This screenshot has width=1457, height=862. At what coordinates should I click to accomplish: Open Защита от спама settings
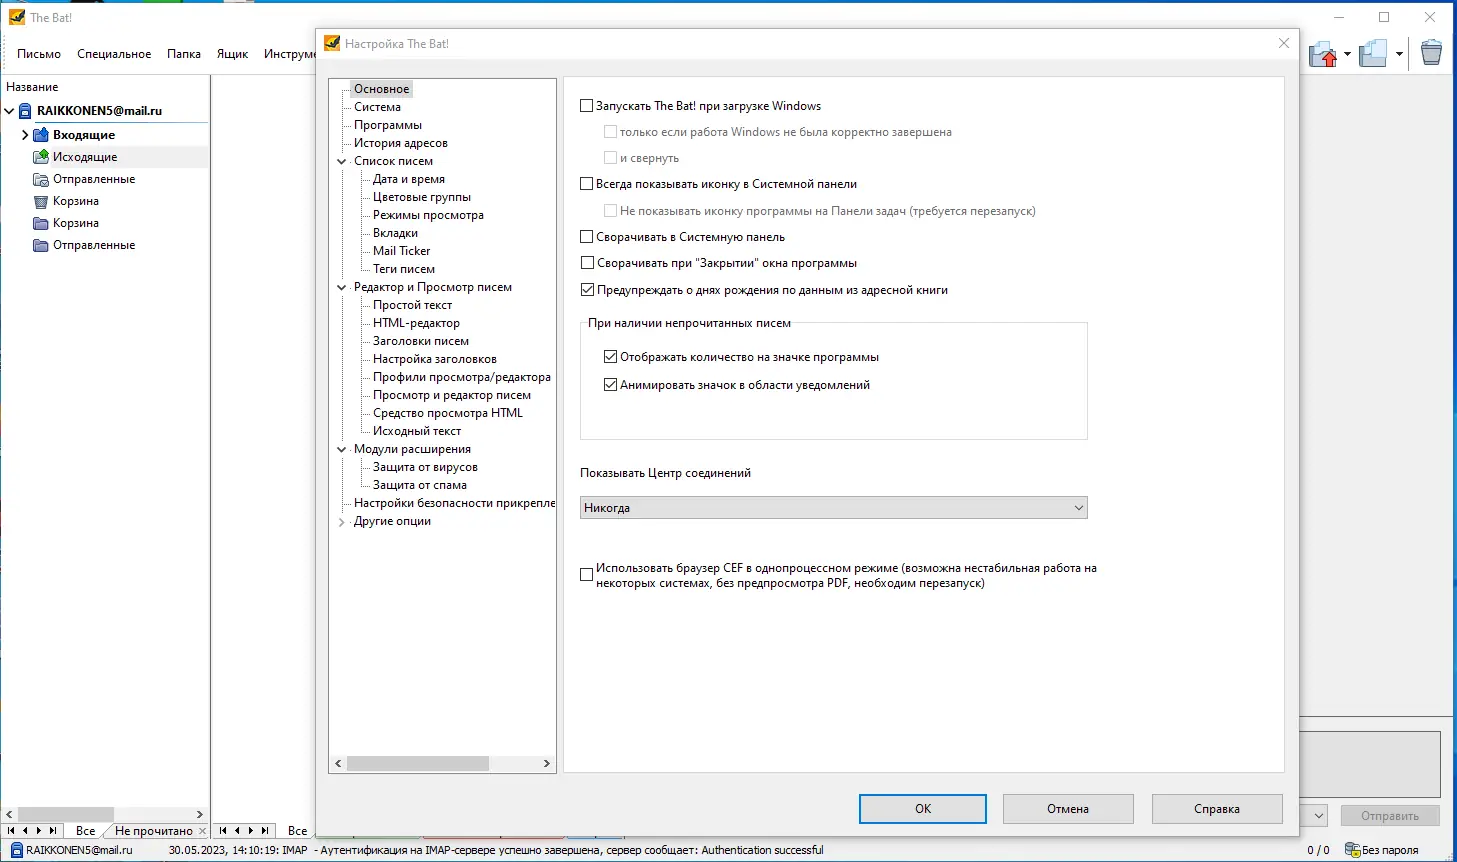(x=420, y=485)
